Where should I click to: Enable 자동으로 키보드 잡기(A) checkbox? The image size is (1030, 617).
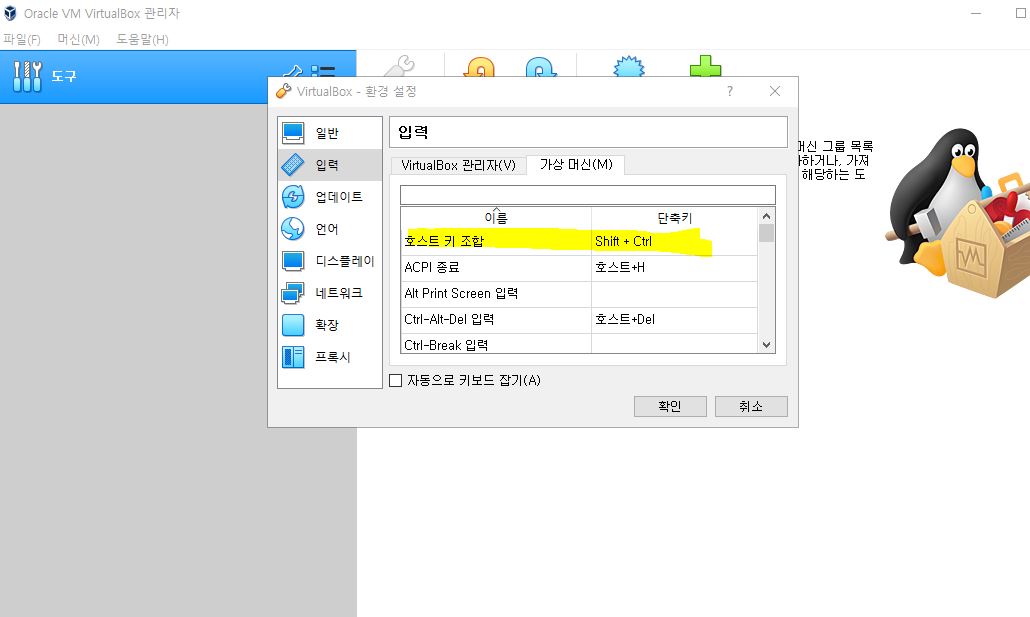pos(395,380)
